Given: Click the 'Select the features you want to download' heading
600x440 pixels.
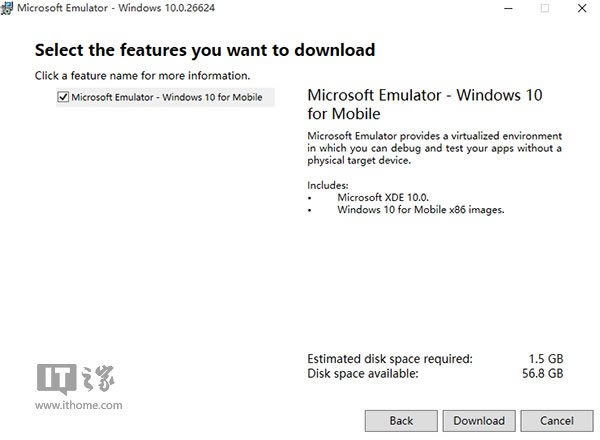Looking at the screenshot, I should pyautogui.click(x=205, y=50).
